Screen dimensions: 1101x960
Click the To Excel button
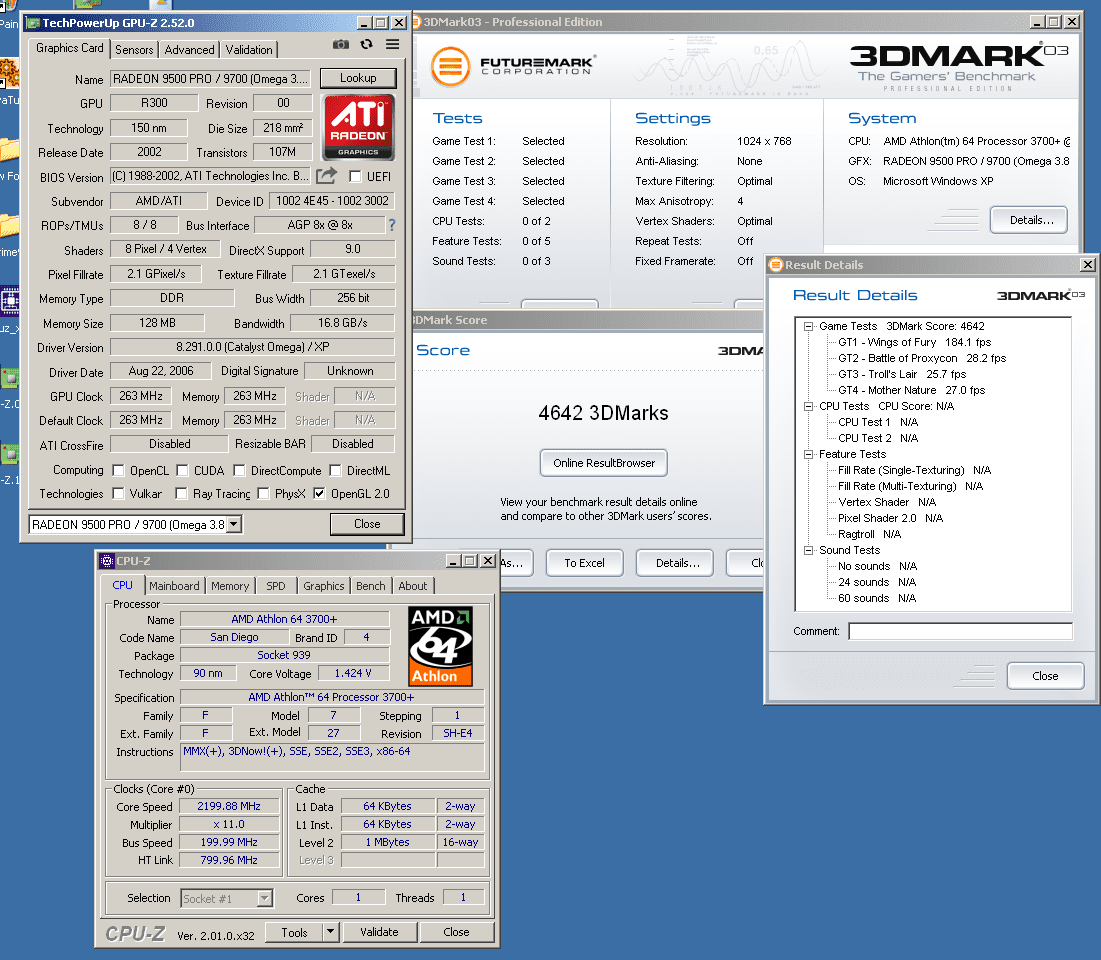coord(584,563)
